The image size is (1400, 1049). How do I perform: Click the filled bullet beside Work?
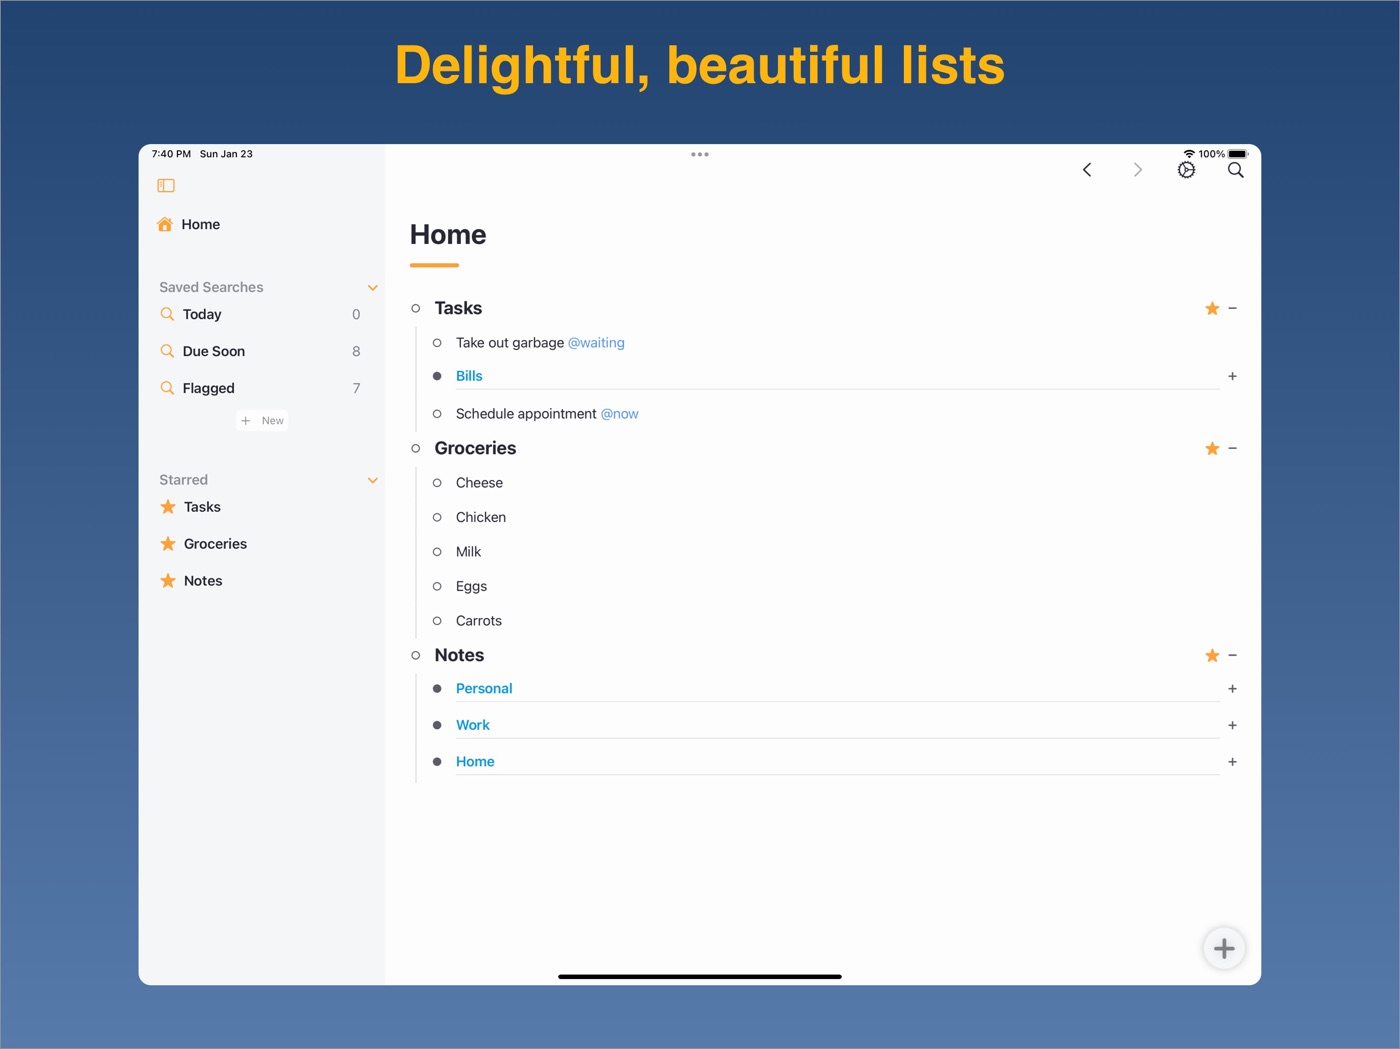coord(437,725)
